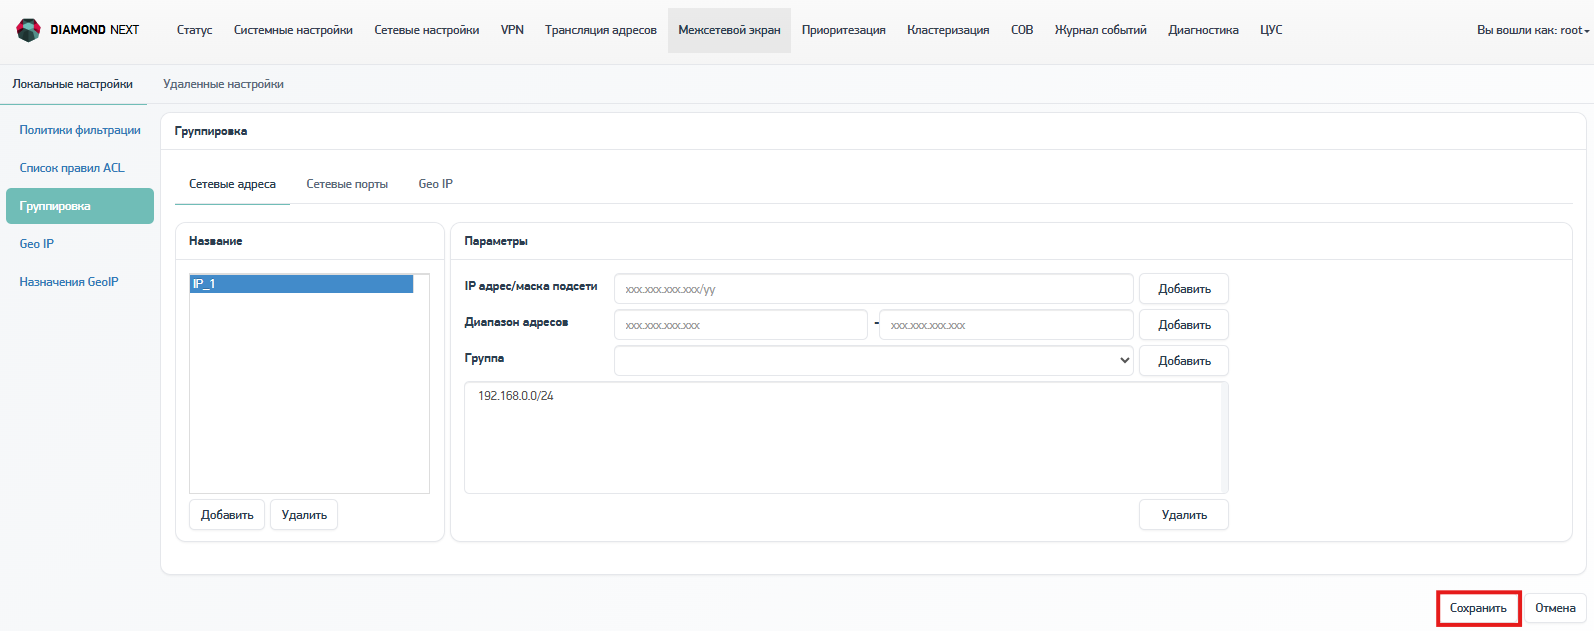Click Добавить under the name list
Image resolution: width=1594 pixels, height=631 pixels.
(x=227, y=515)
